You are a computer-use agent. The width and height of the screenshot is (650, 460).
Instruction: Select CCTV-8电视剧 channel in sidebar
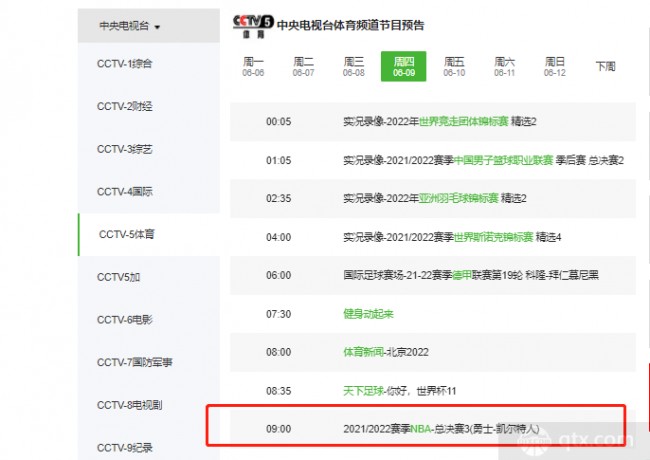click(x=148, y=405)
